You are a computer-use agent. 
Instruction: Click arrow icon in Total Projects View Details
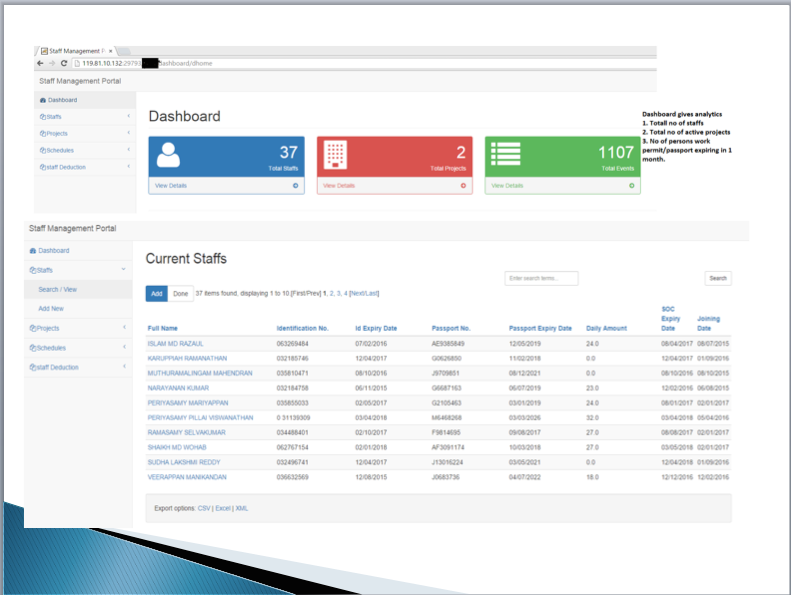(x=463, y=185)
